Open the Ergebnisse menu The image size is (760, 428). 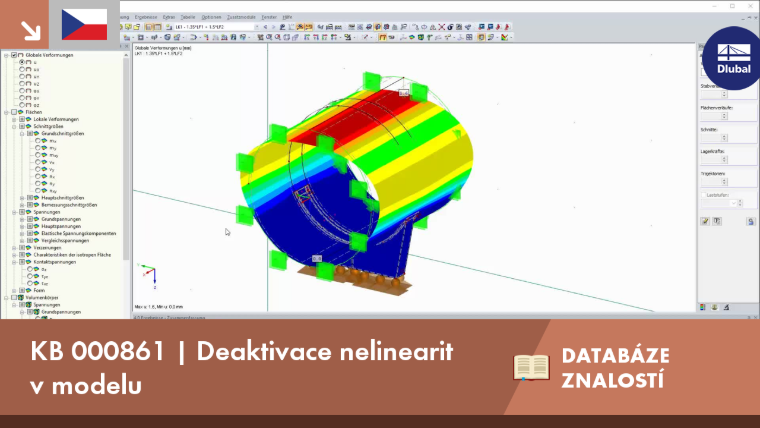pos(145,17)
